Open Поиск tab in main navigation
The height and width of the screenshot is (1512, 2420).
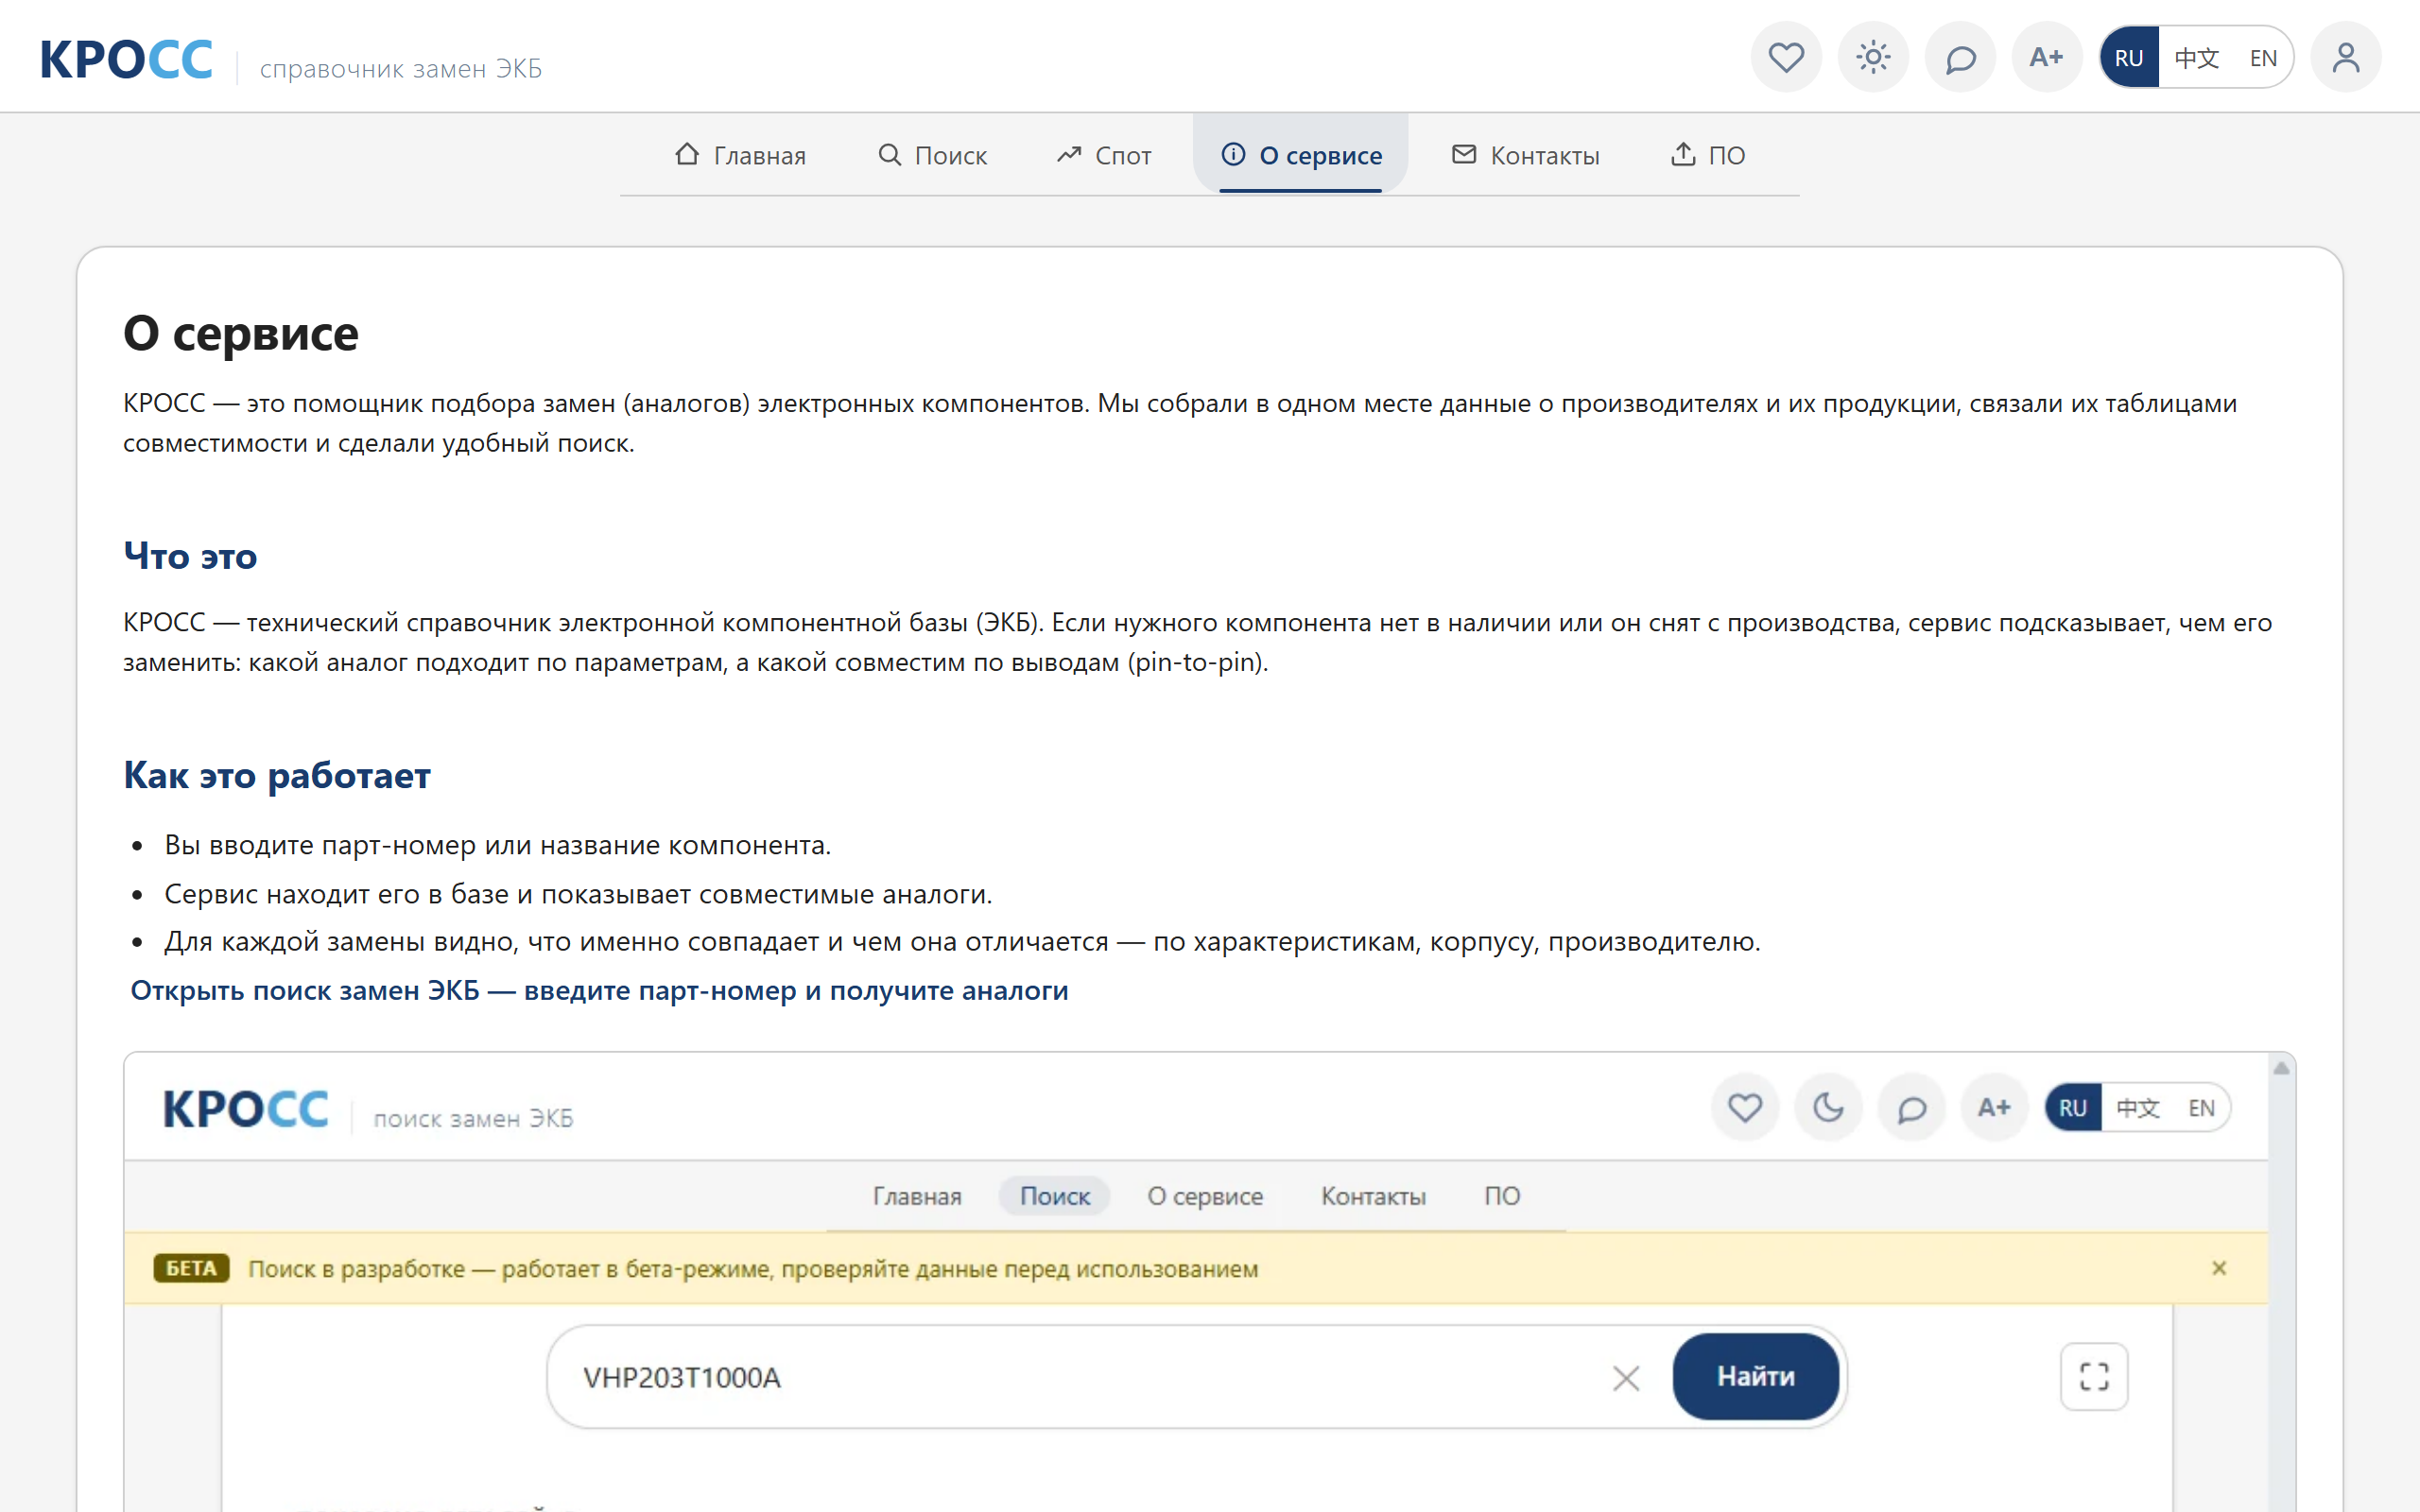[x=932, y=155]
